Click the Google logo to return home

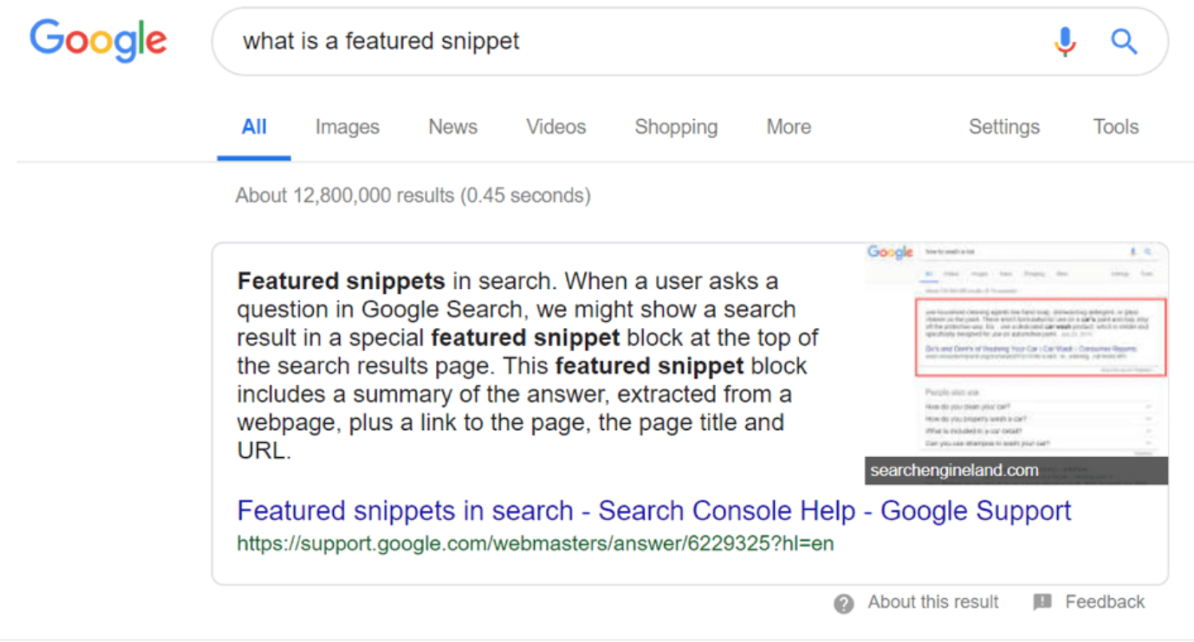tap(98, 41)
